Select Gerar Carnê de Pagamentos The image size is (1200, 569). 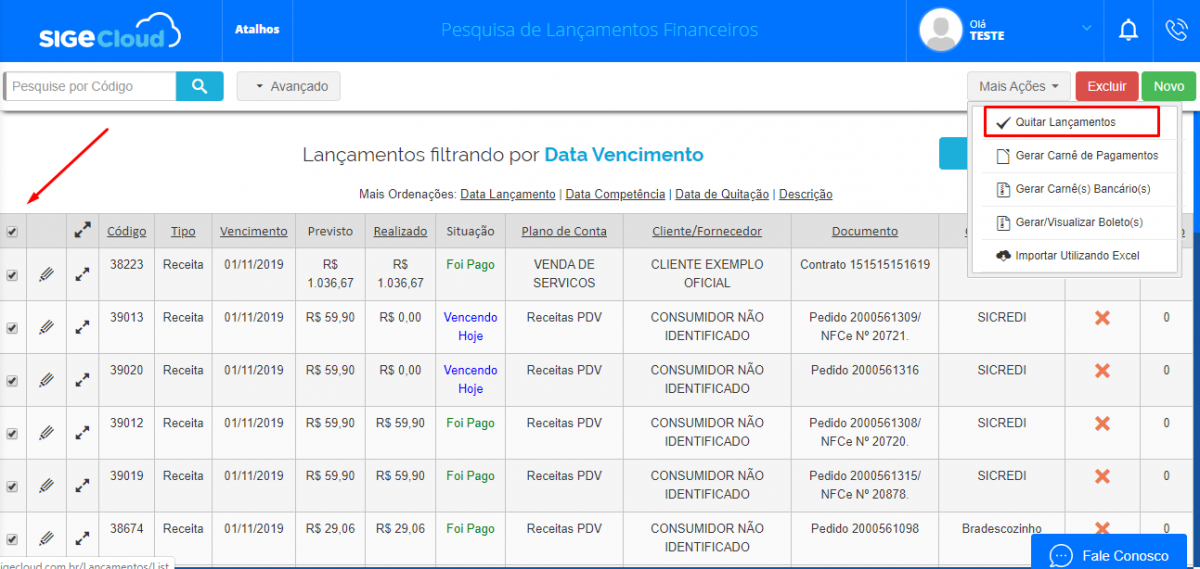point(1076,156)
